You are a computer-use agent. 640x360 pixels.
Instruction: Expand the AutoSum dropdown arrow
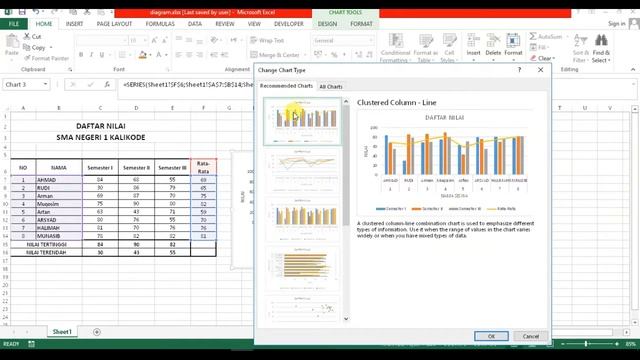pyautogui.click(x=567, y=36)
